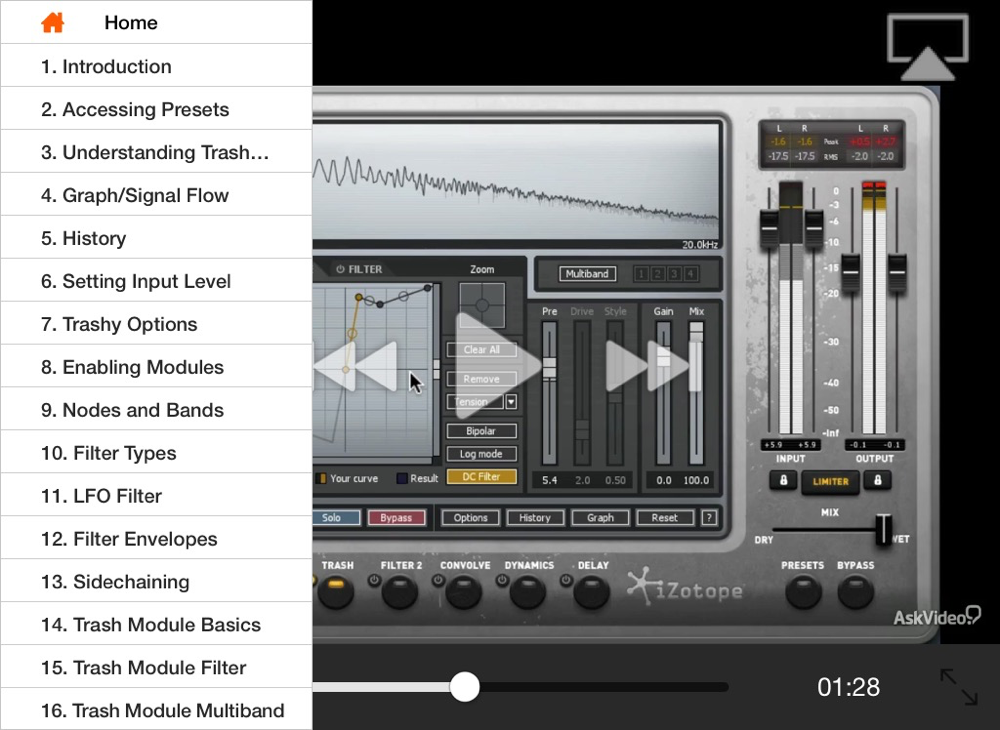Open the Tension dropdown arrow

(511, 402)
